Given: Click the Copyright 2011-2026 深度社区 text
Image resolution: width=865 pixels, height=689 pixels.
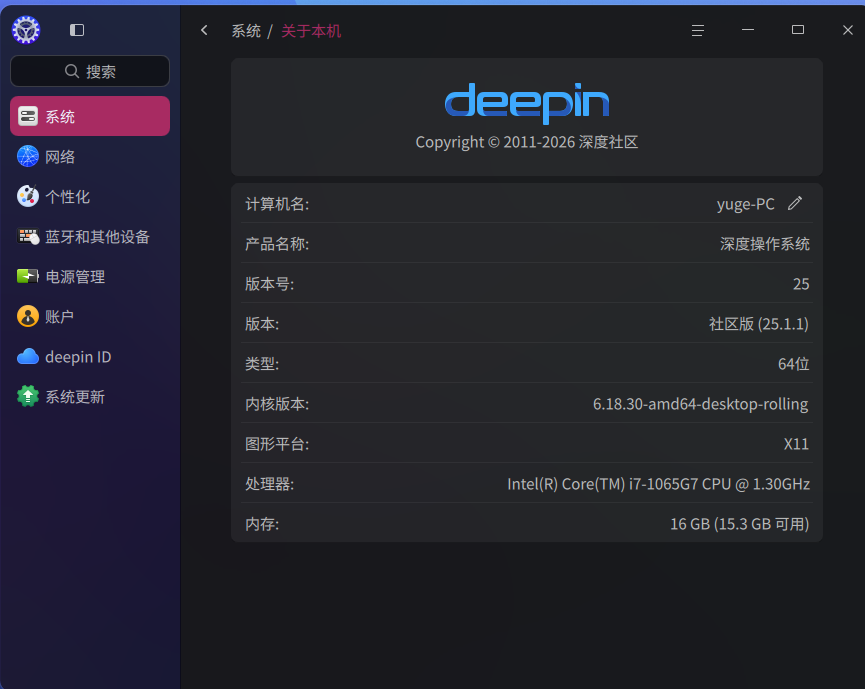Looking at the screenshot, I should click(527, 142).
